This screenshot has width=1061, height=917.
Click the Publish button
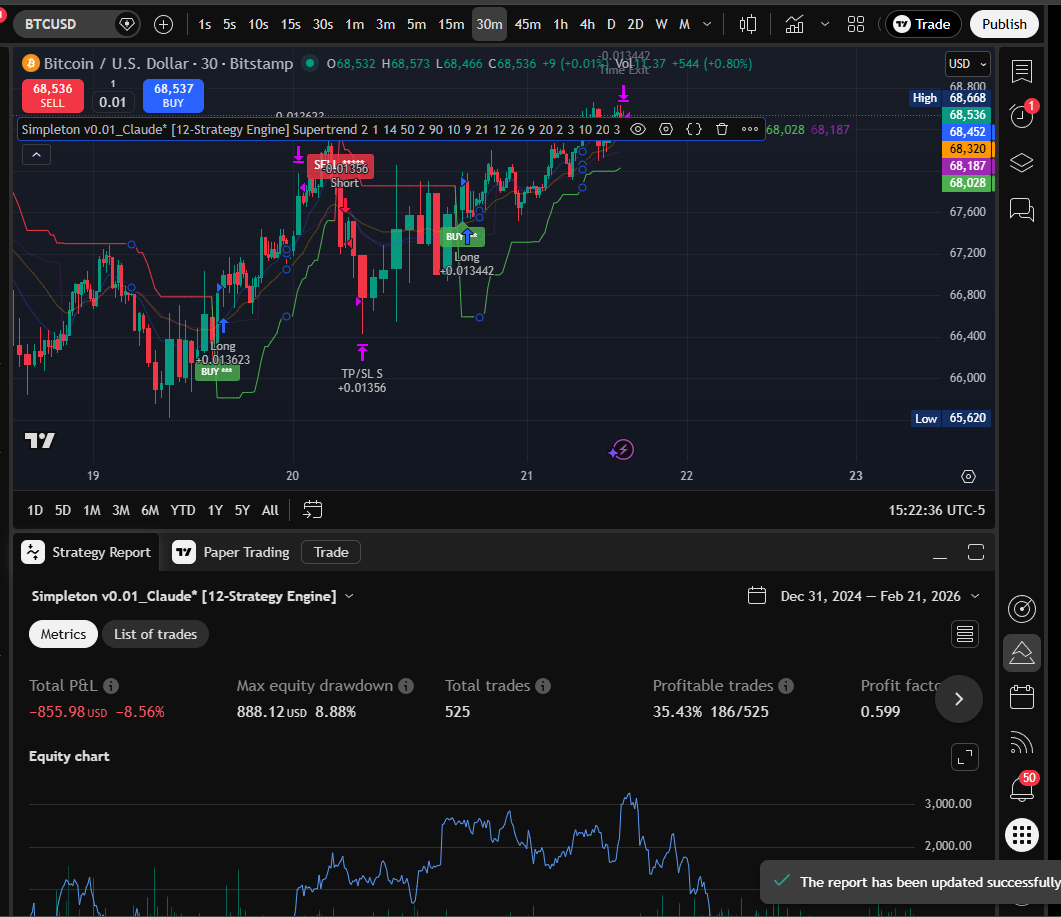coord(1004,24)
